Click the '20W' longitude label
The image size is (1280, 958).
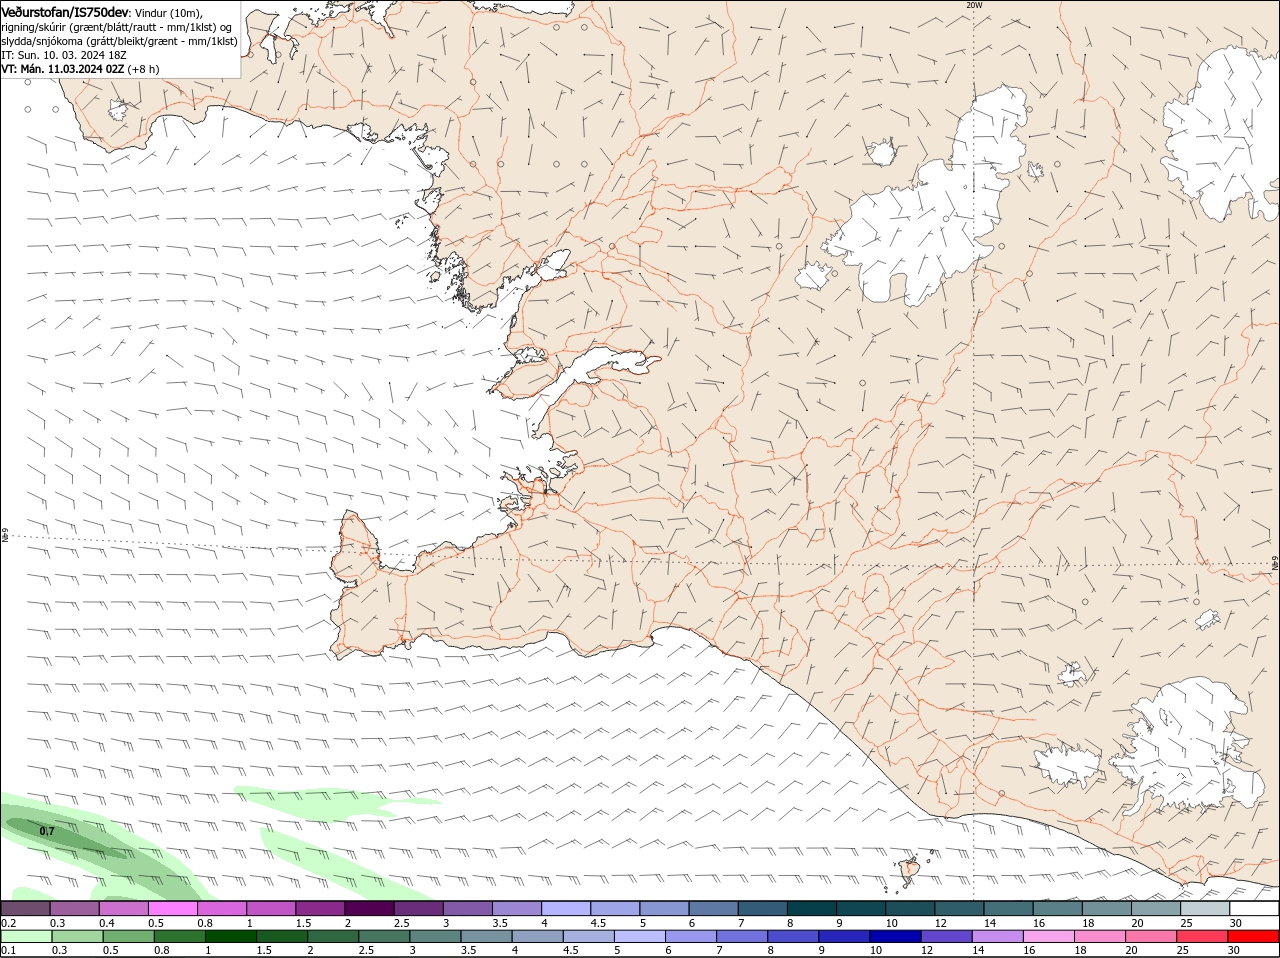(974, 5)
